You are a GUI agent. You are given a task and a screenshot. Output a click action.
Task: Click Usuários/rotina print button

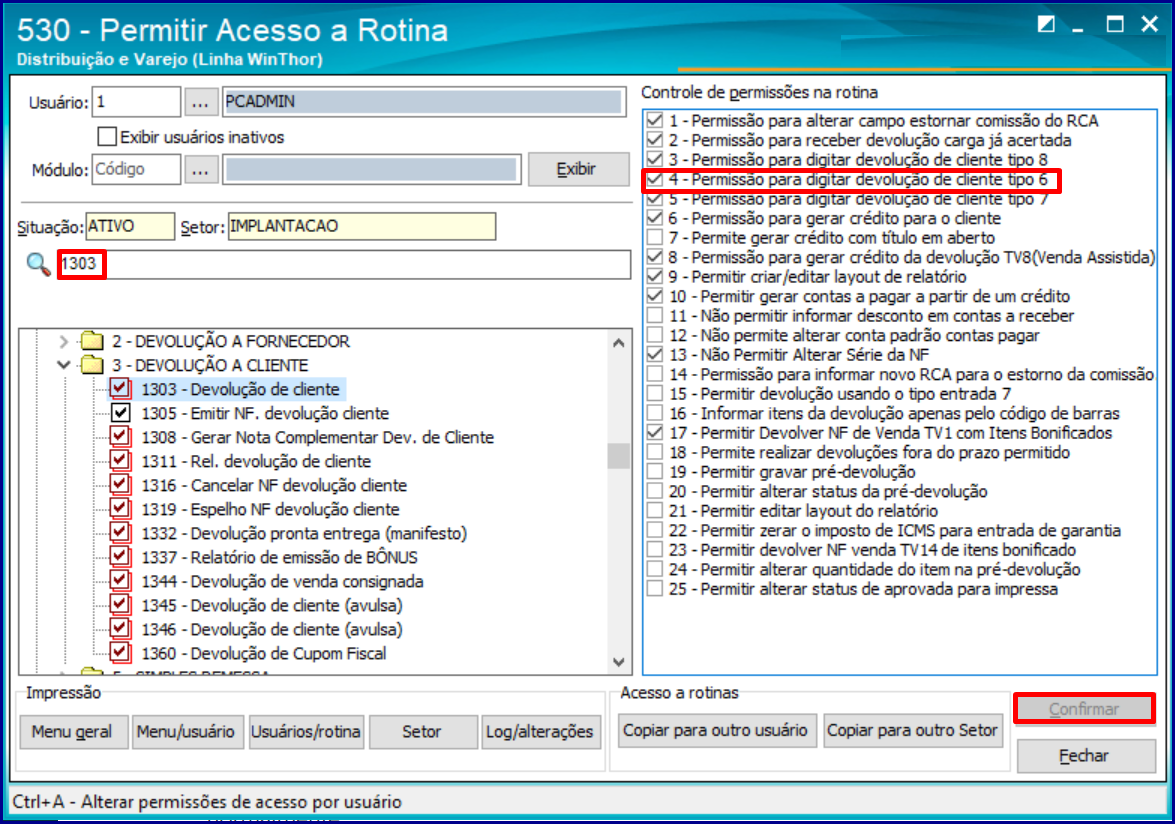coord(306,732)
